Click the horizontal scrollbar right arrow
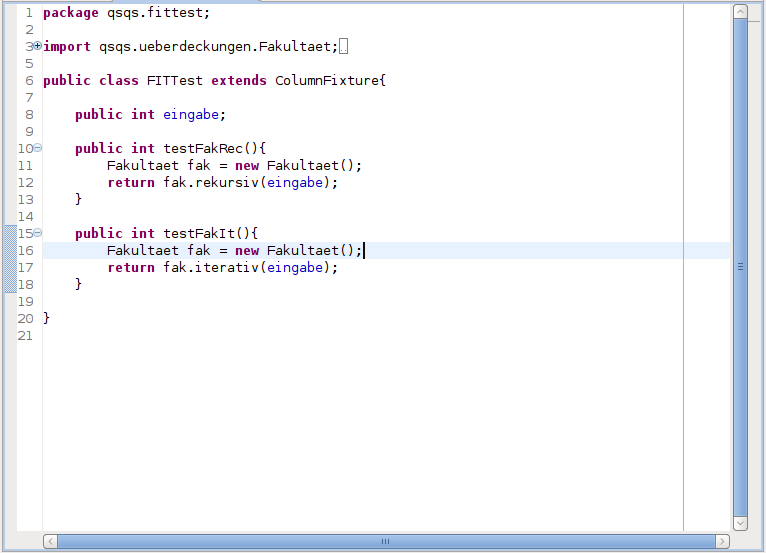The width and height of the screenshot is (766, 553). tap(723, 541)
